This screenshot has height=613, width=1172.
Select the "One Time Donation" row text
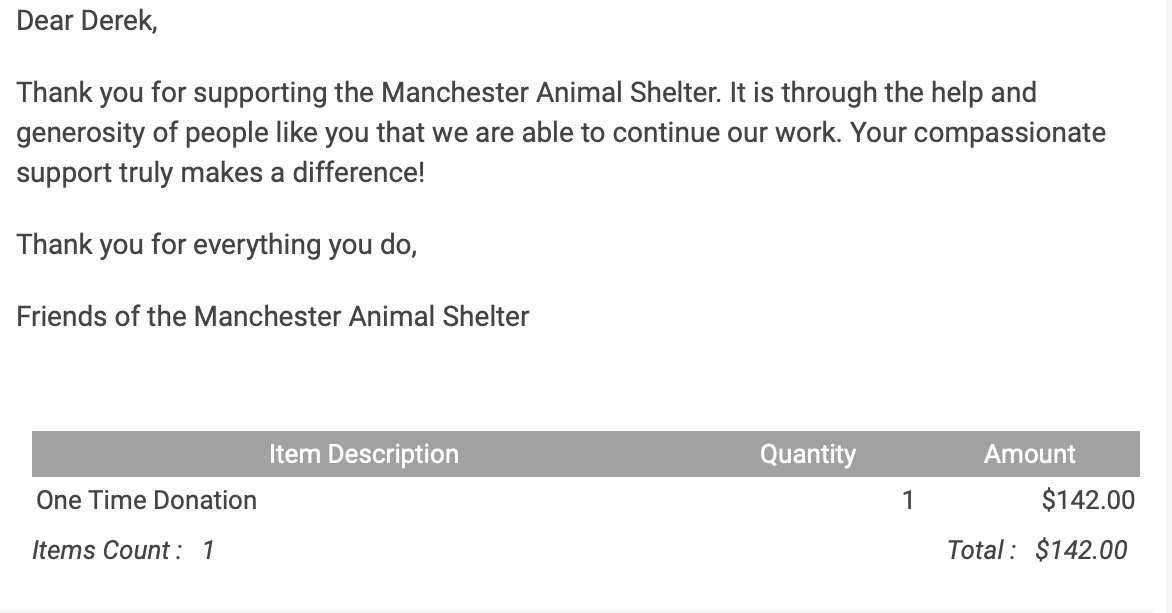[x=146, y=500]
